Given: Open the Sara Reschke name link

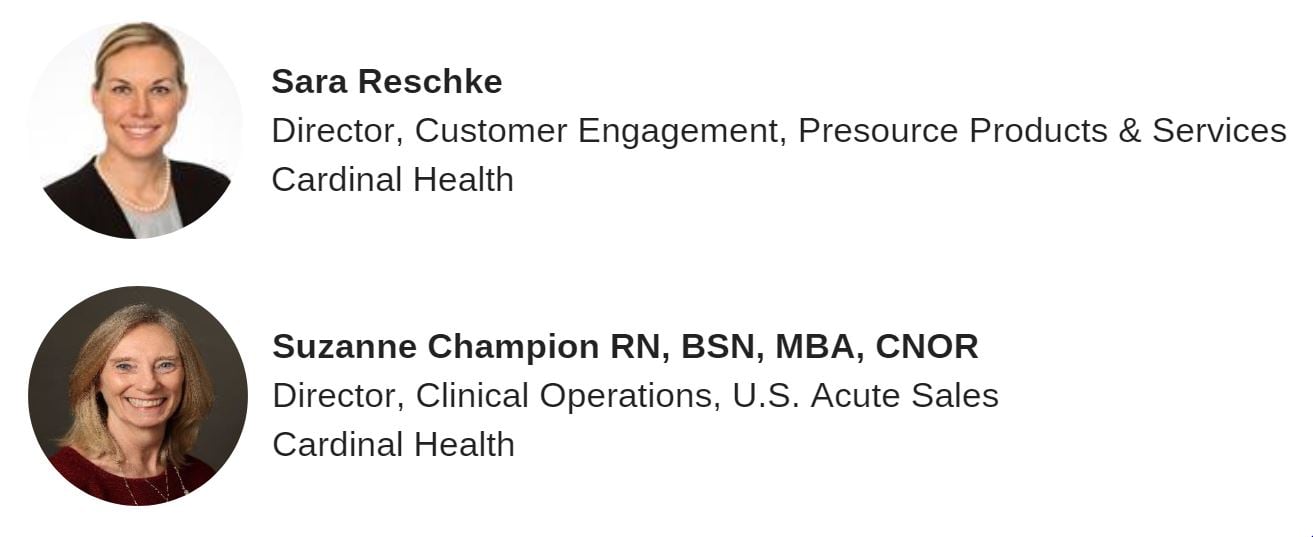Looking at the screenshot, I should tap(386, 82).
